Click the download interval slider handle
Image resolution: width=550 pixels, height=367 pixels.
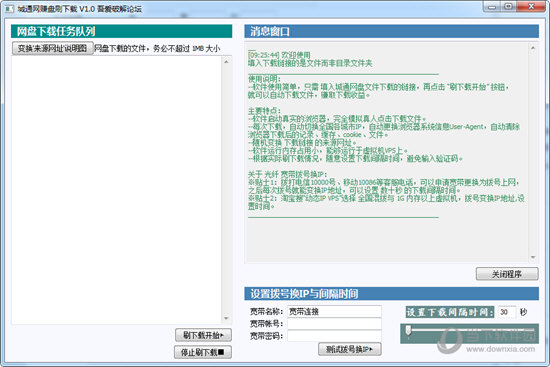[408, 330]
